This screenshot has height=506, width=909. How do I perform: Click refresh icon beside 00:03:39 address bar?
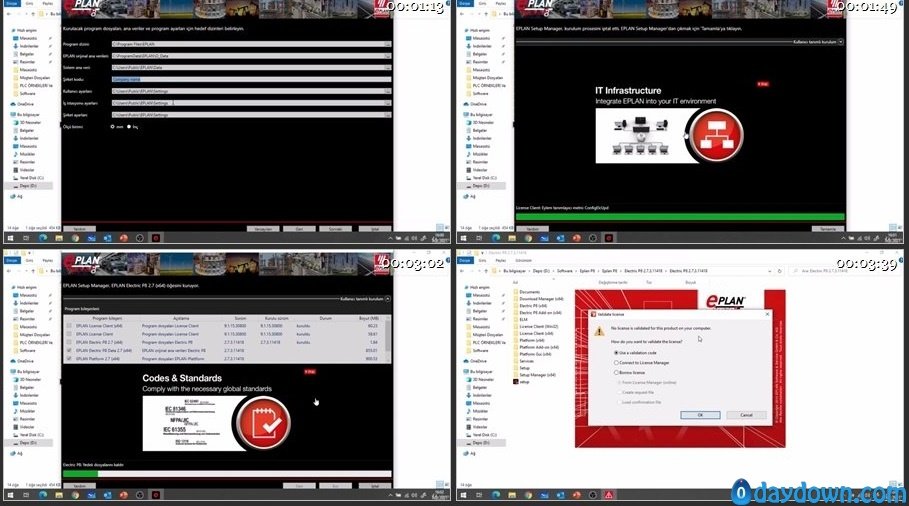click(780, 271)
